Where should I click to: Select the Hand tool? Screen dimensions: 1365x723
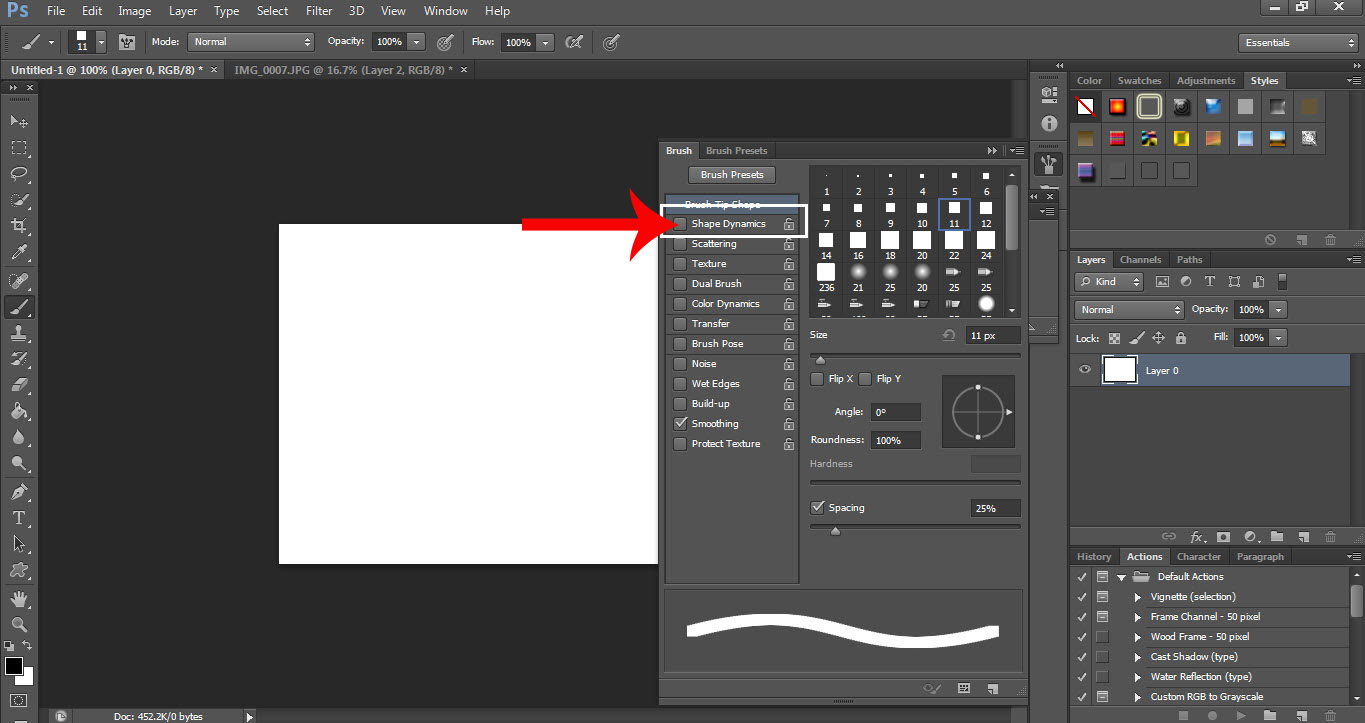[19, 598]
